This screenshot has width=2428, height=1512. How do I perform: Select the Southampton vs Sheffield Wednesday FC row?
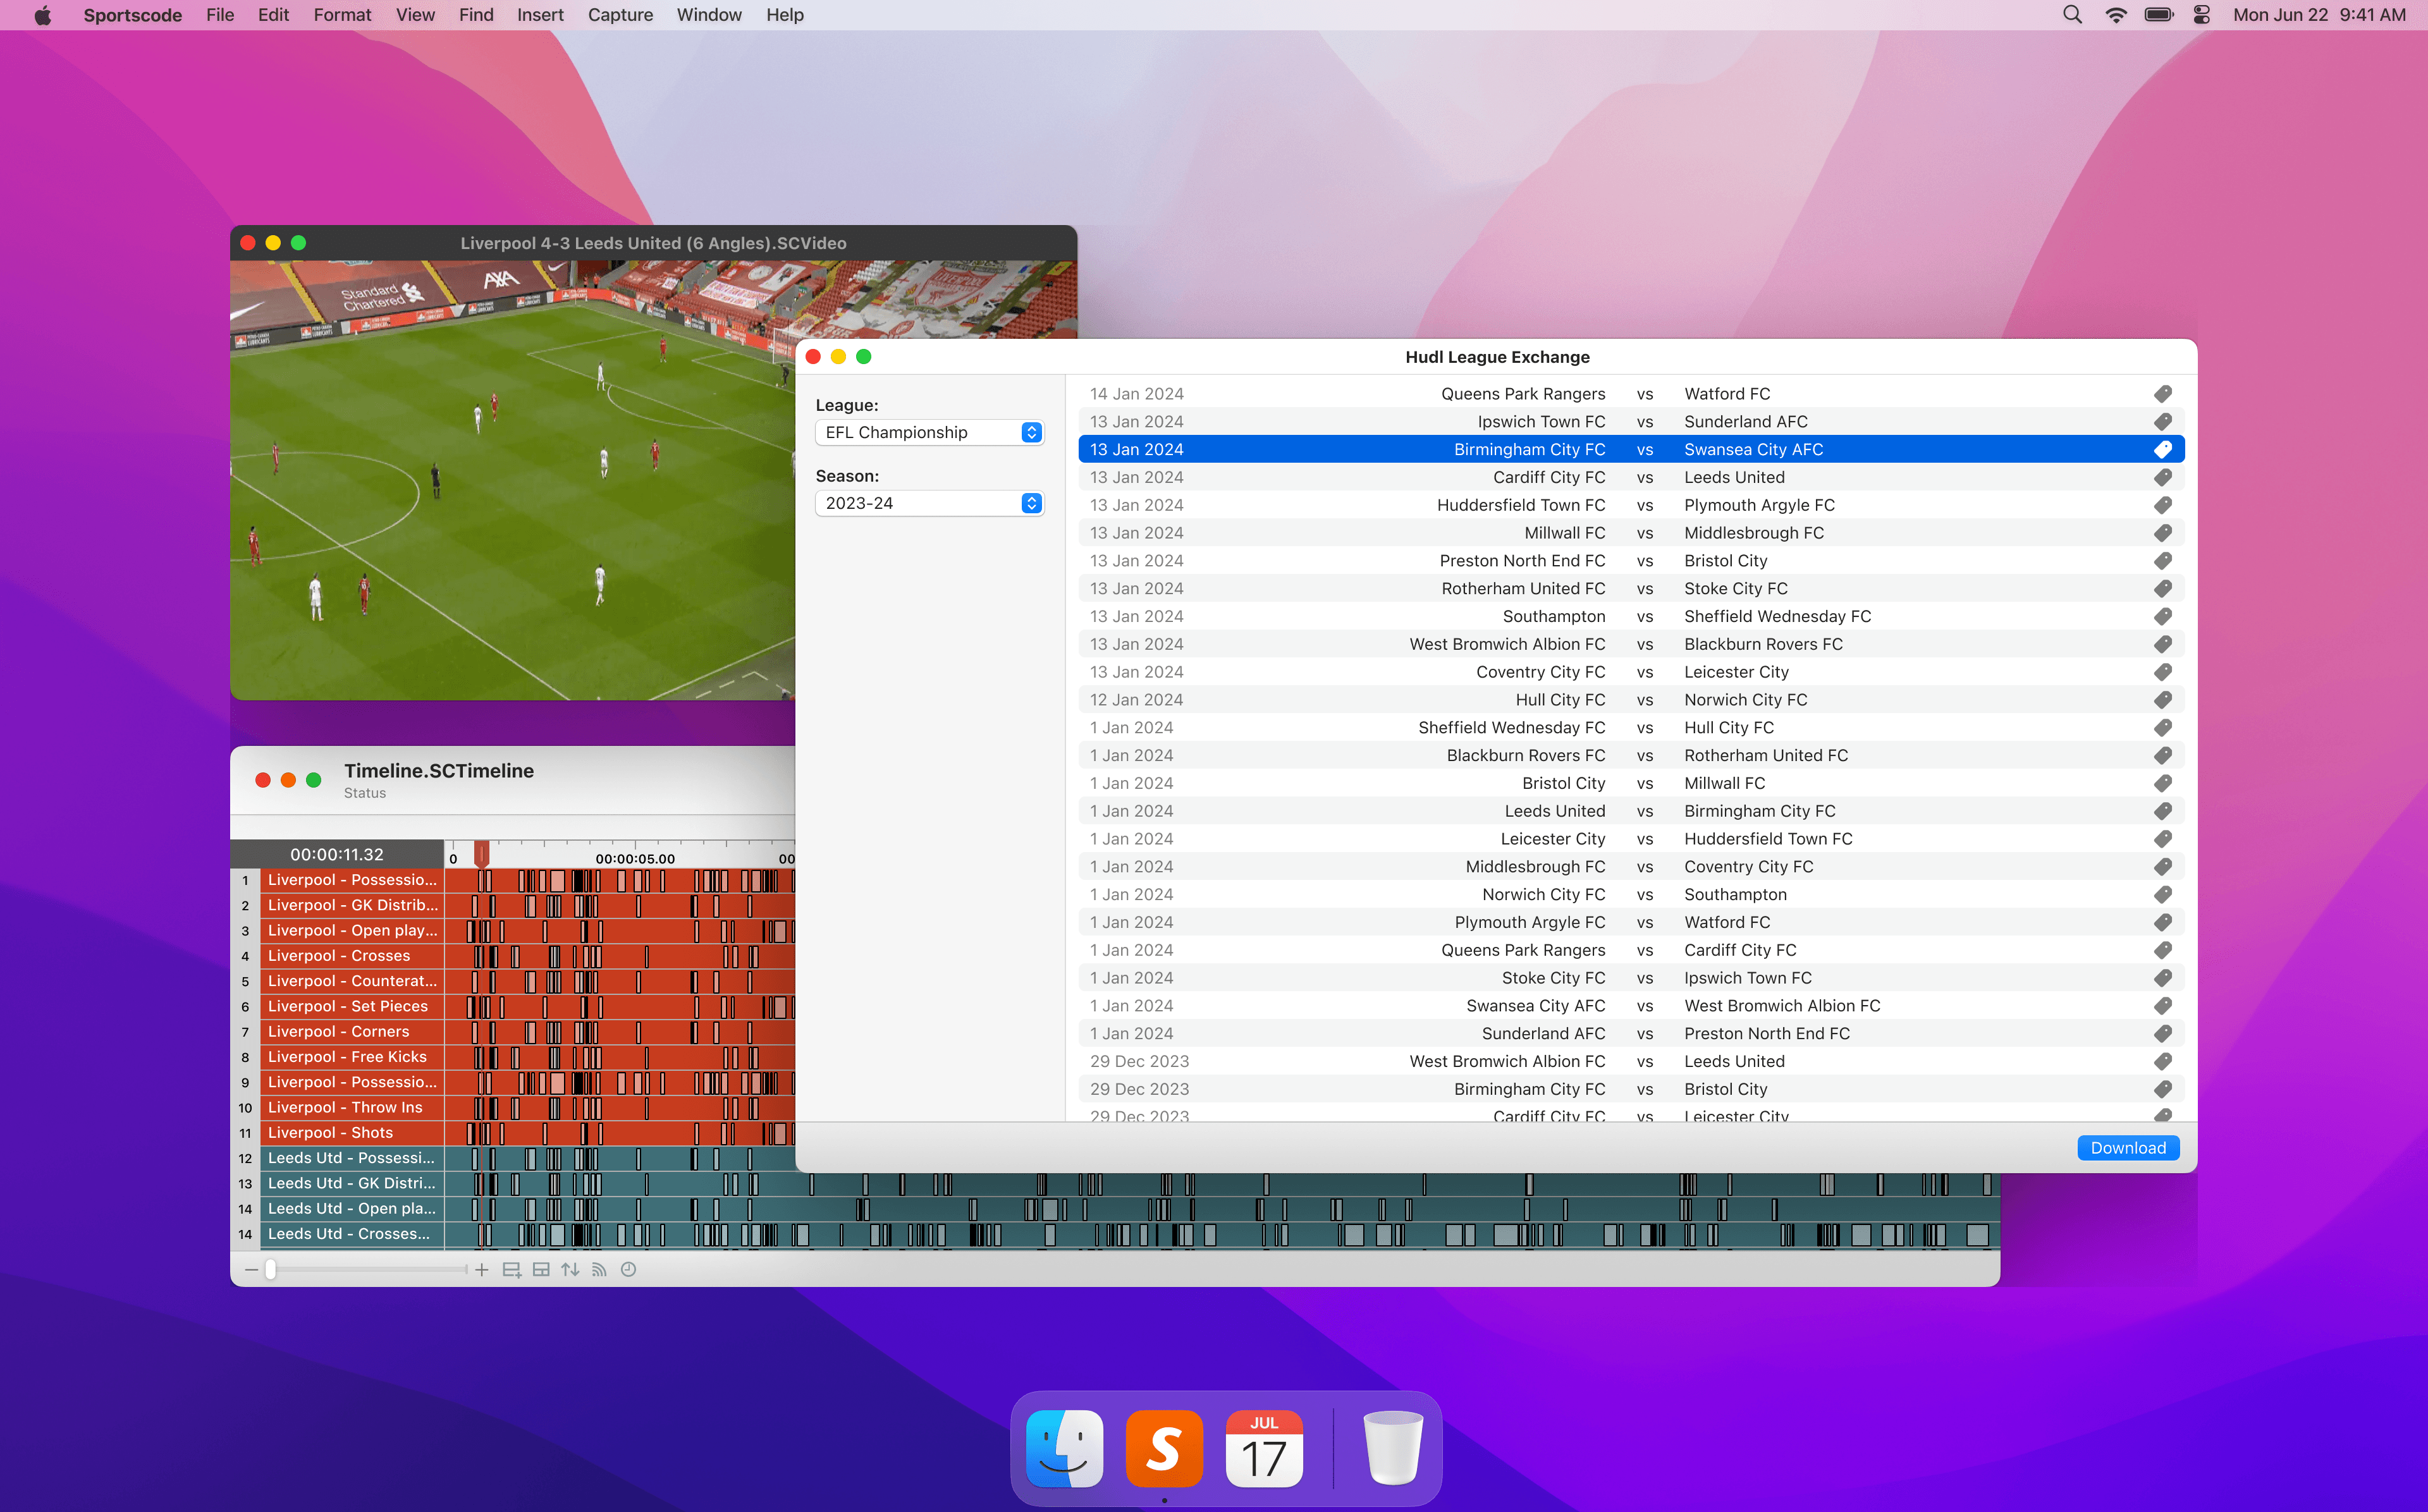pyautogui.click(x=1631, y=617)
